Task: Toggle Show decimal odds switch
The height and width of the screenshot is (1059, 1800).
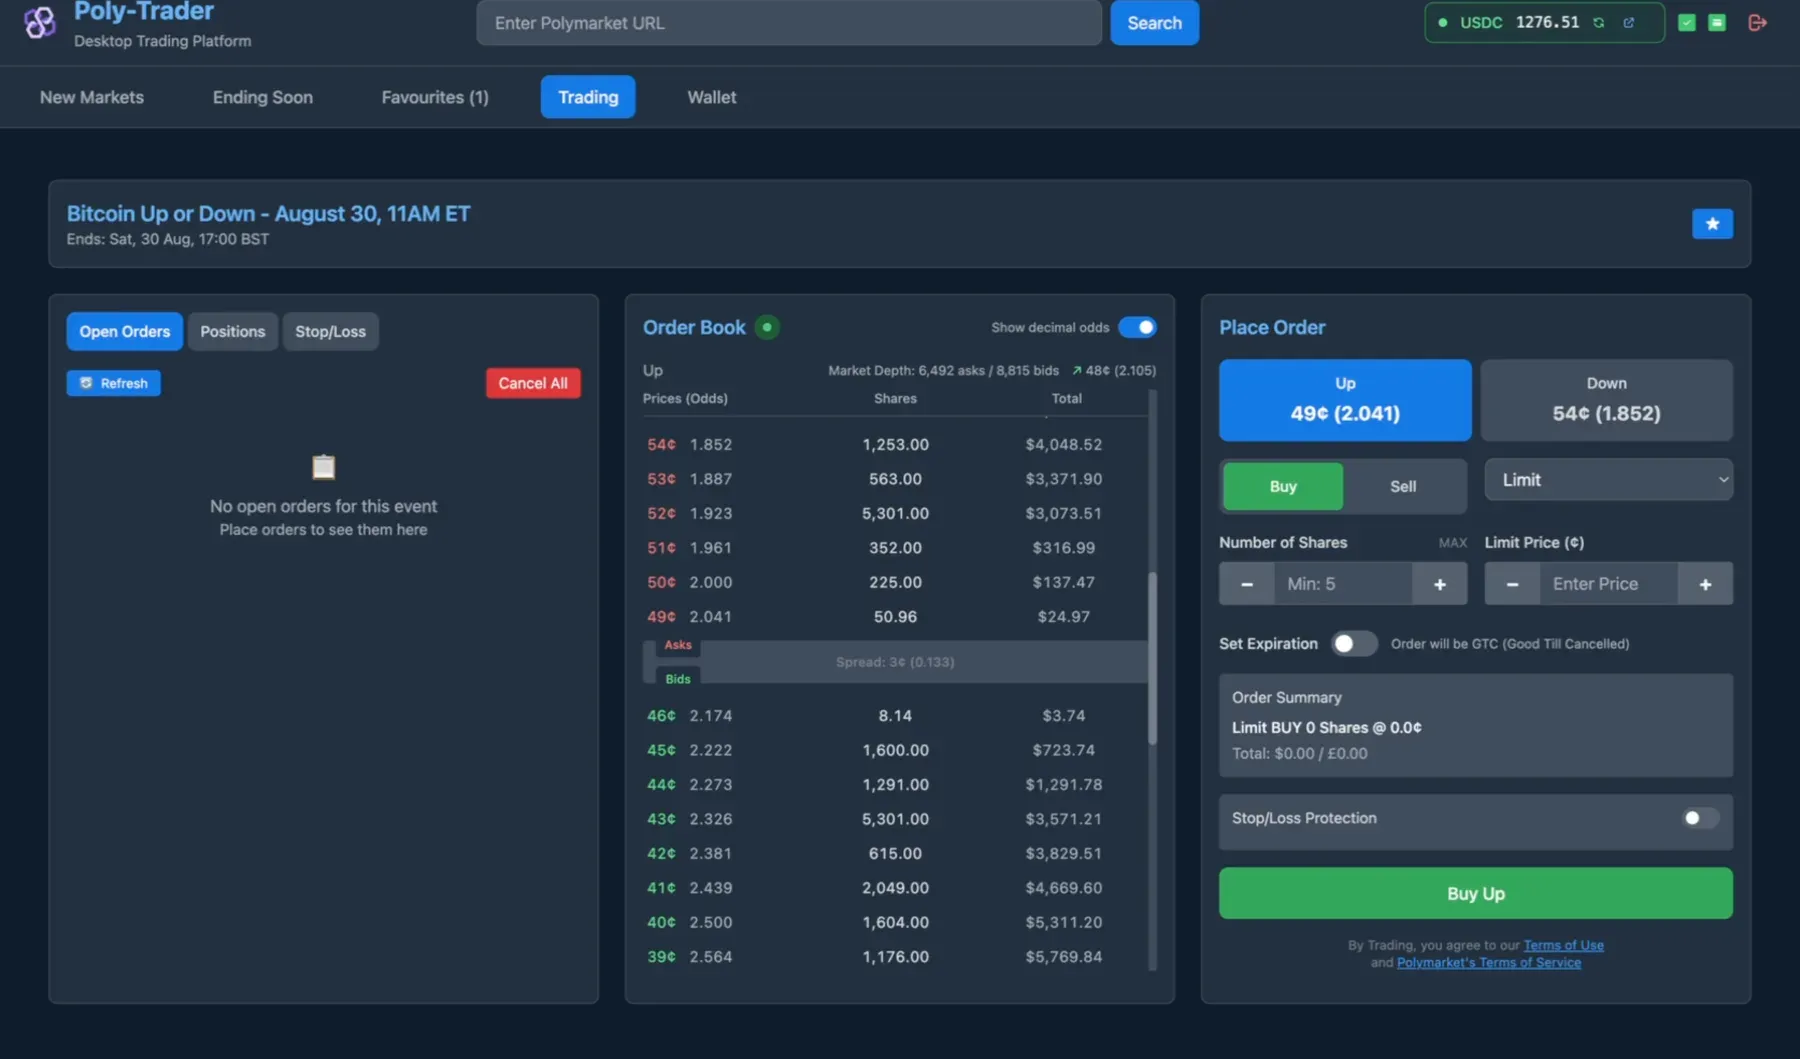Action: point(1138,327)
